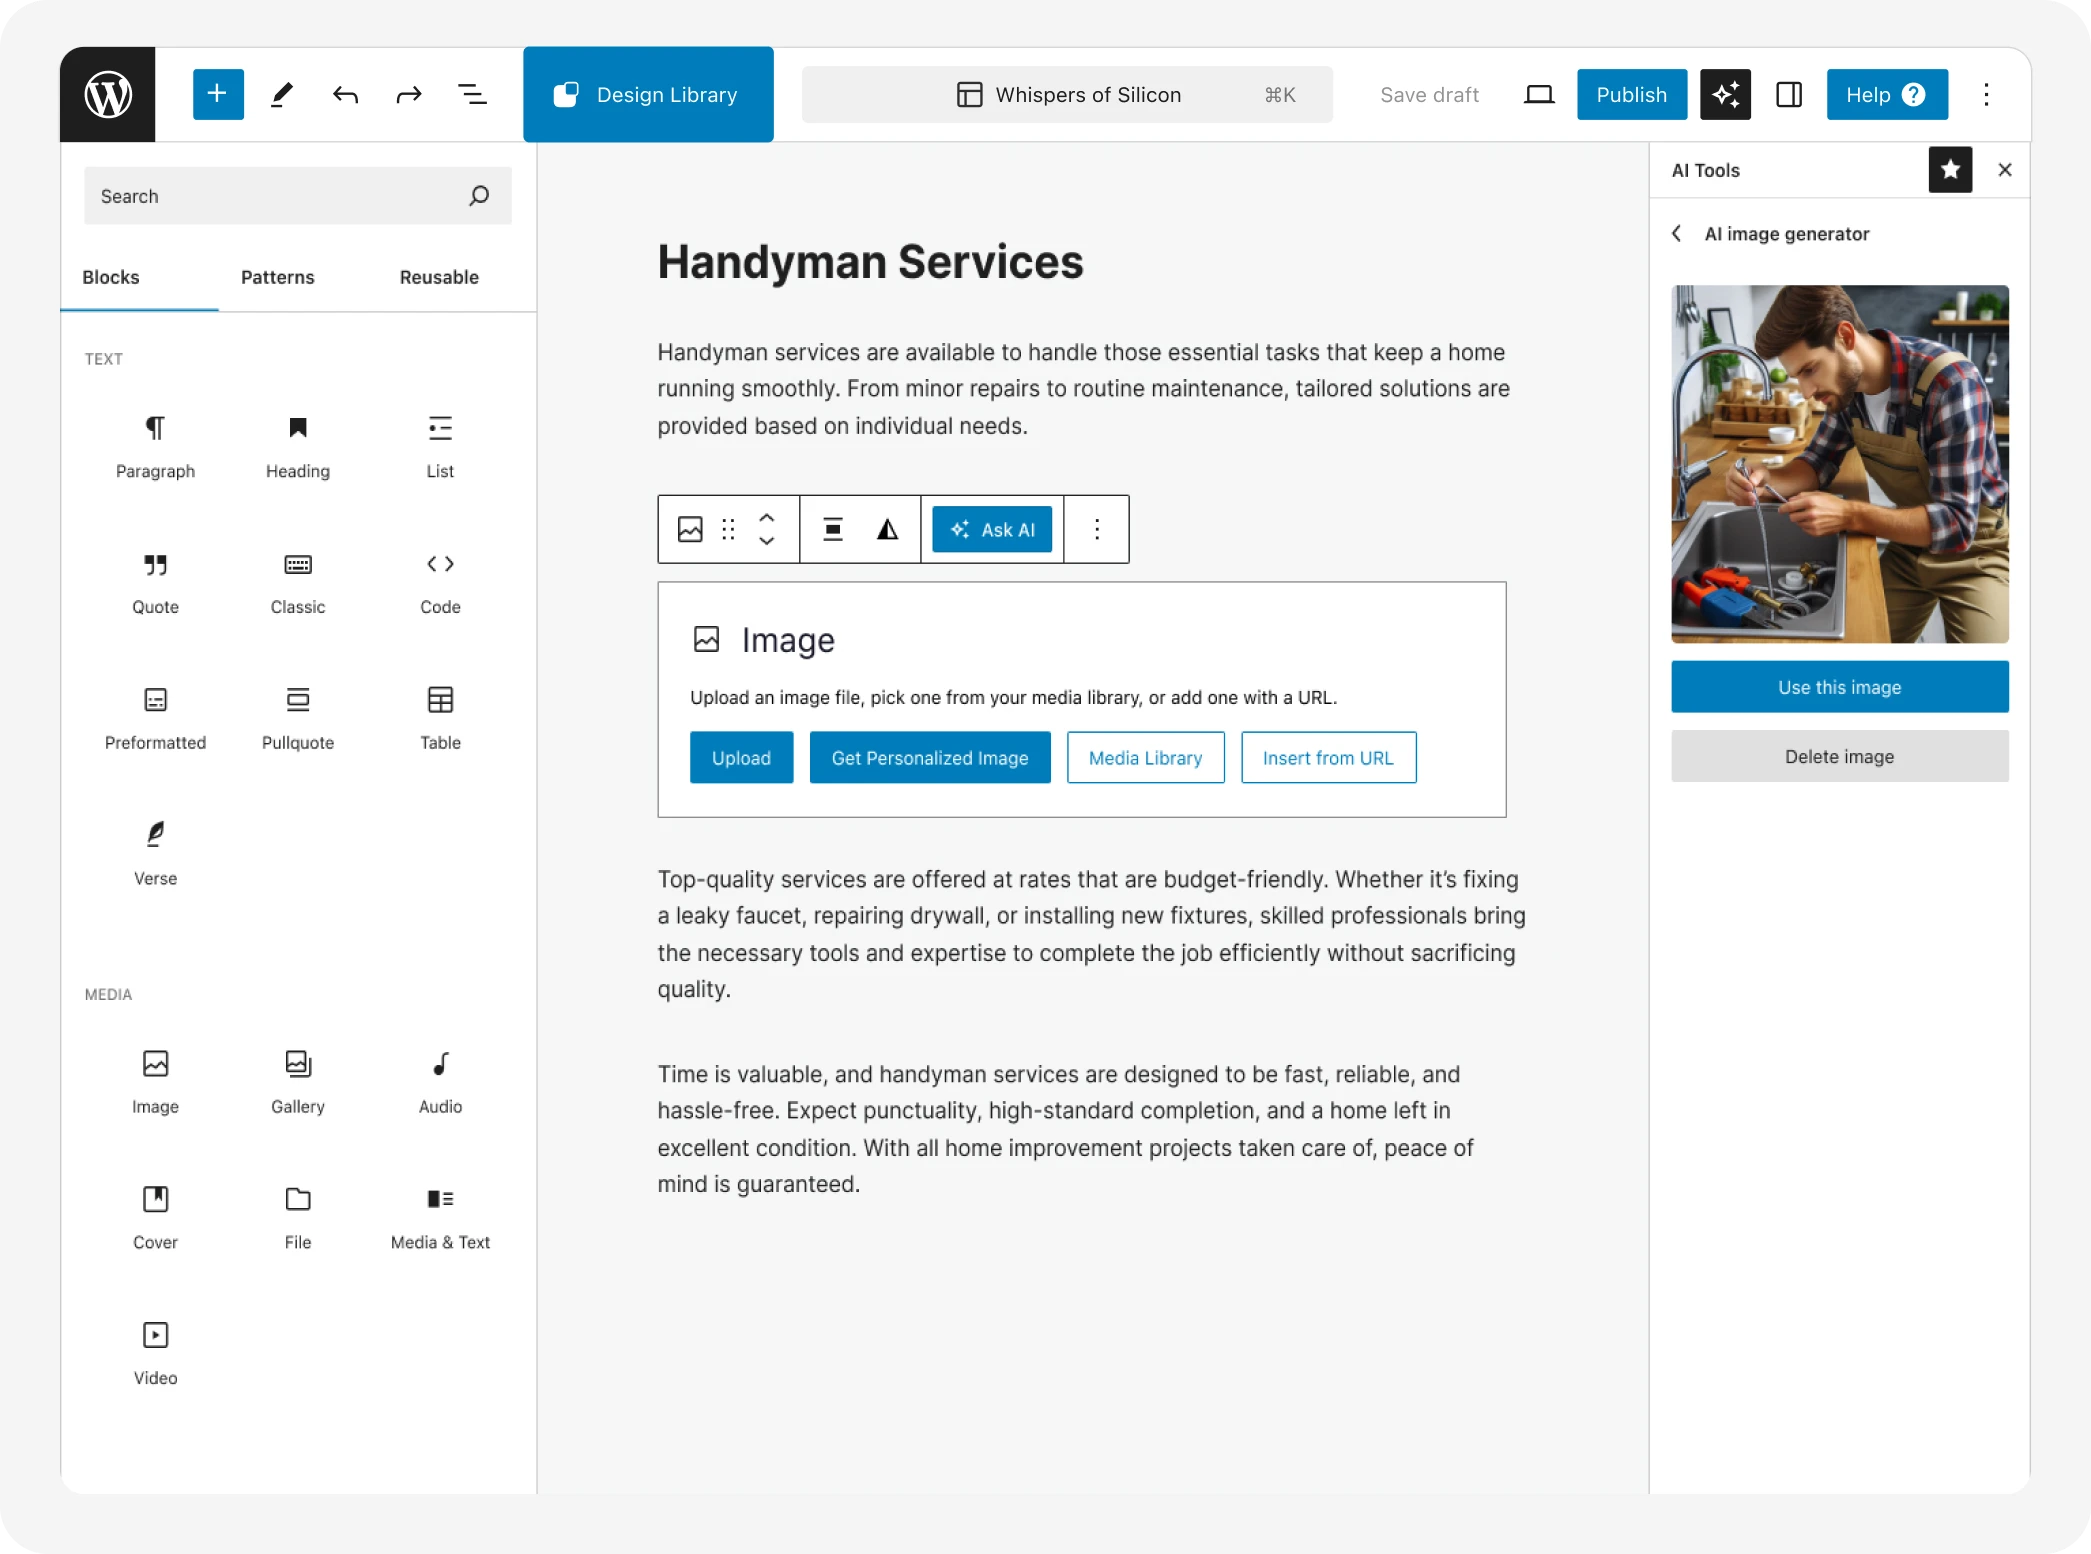The width and height of the screenshot is (2091, 1554).
Task: Click the Video block icon
Action: click(155, 1334)
